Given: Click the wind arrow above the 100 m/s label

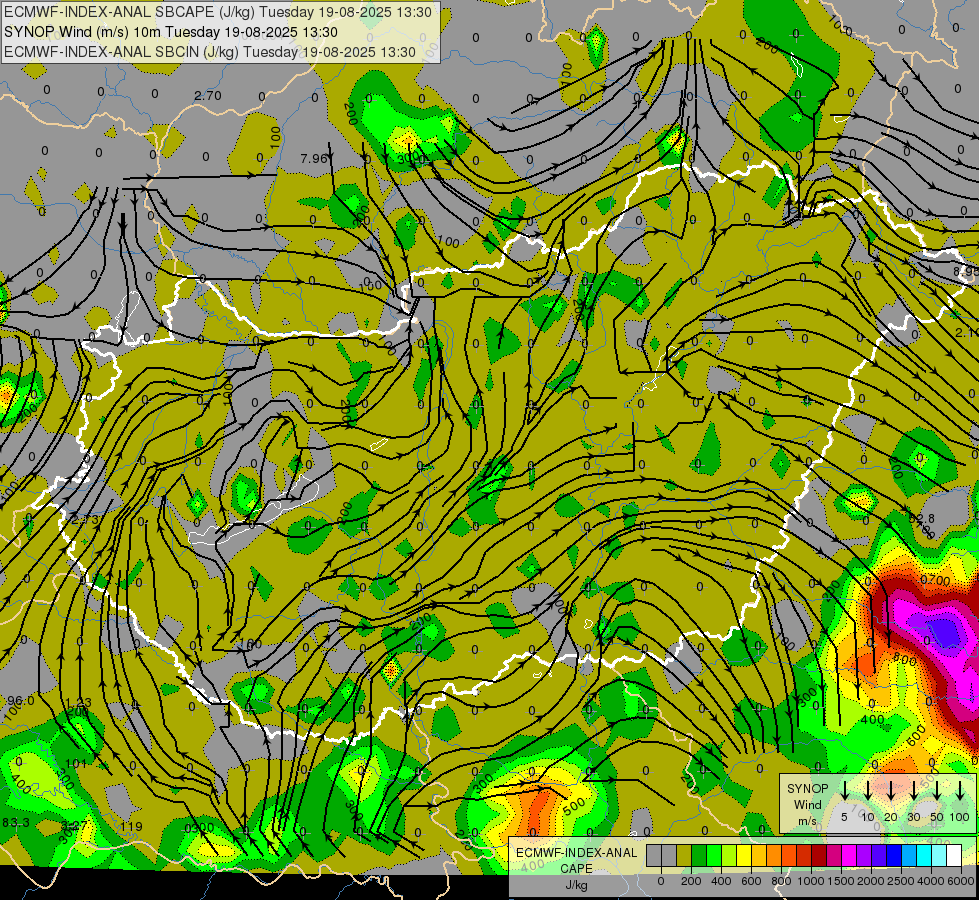Looking at the screenshot, I should tap(960, 791).
